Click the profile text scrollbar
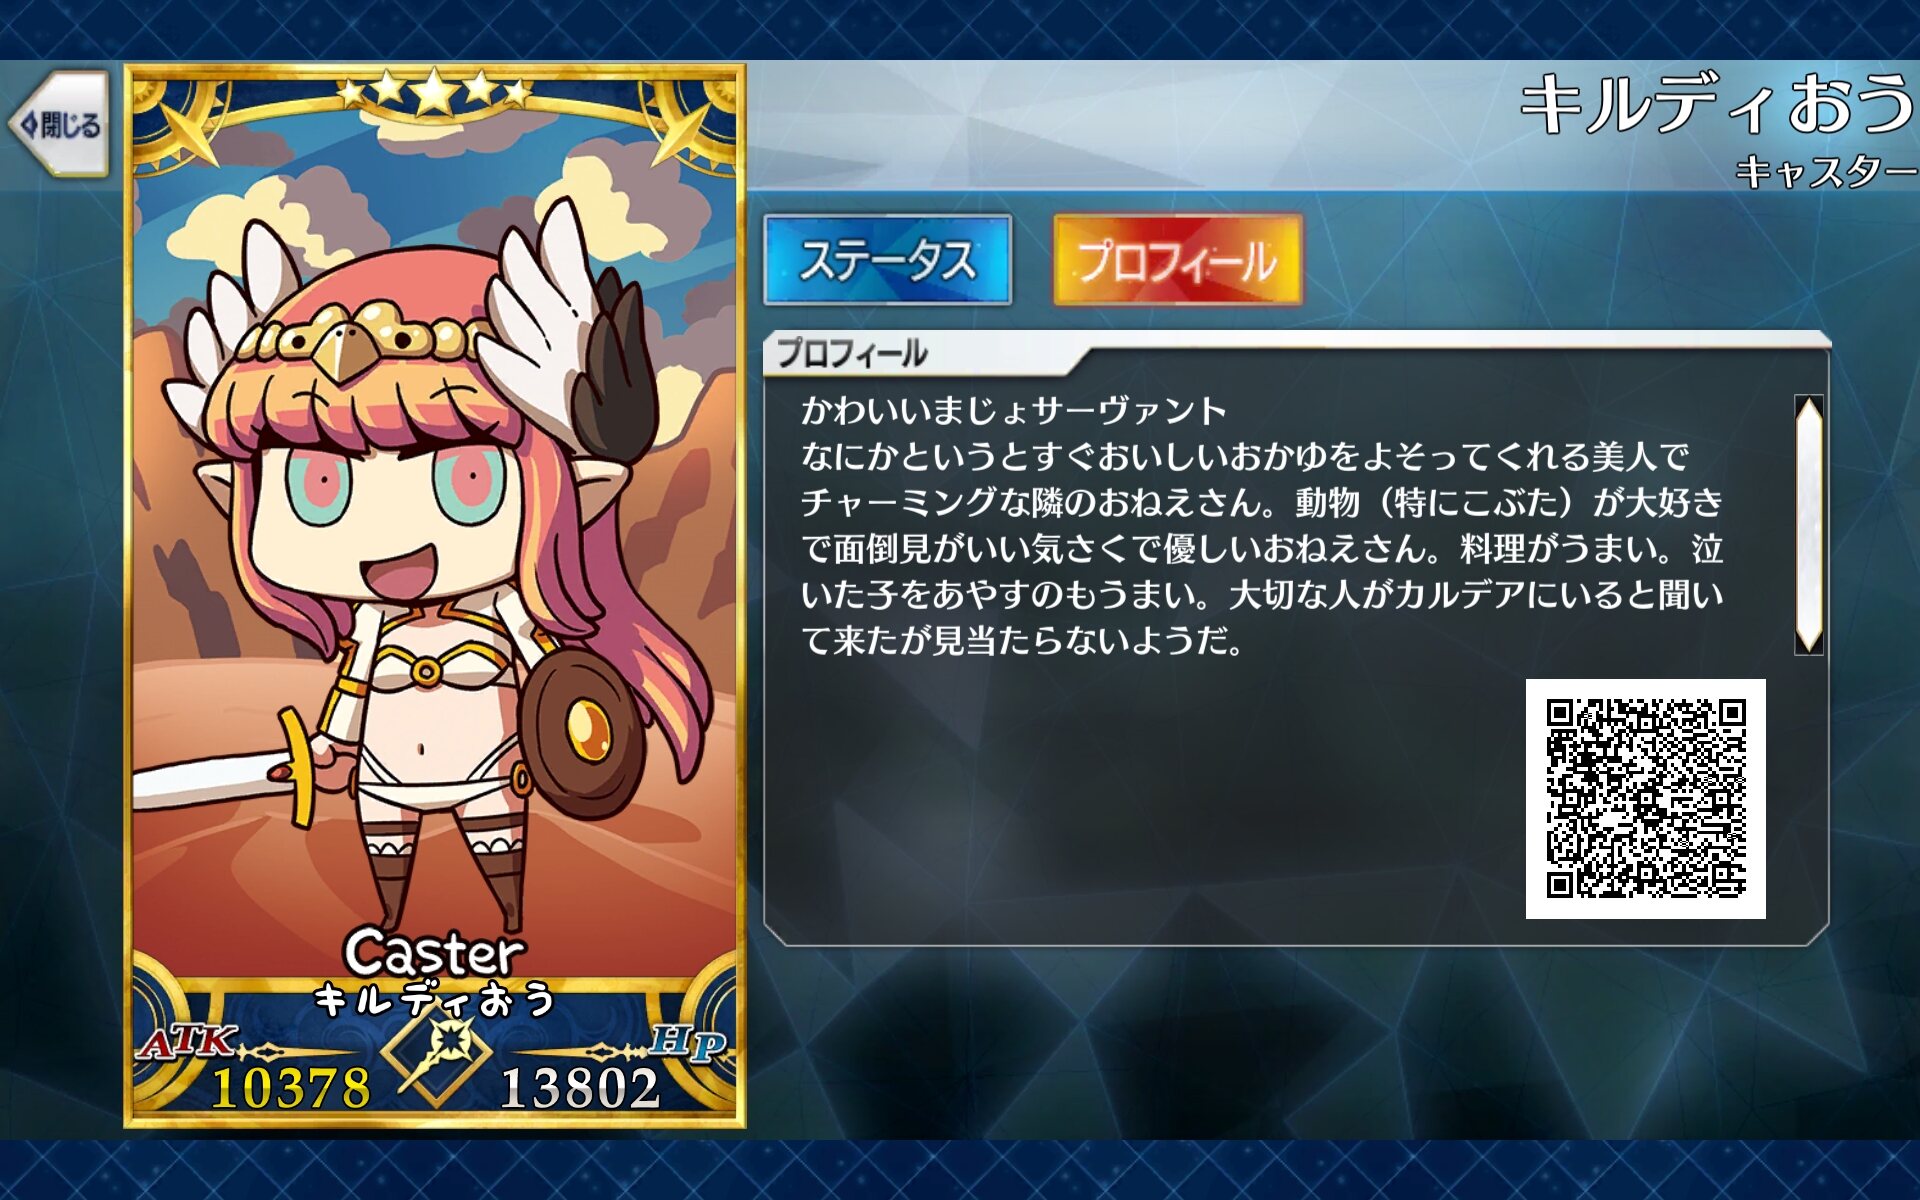The image size is (1920, 1200). [1809, 525]
